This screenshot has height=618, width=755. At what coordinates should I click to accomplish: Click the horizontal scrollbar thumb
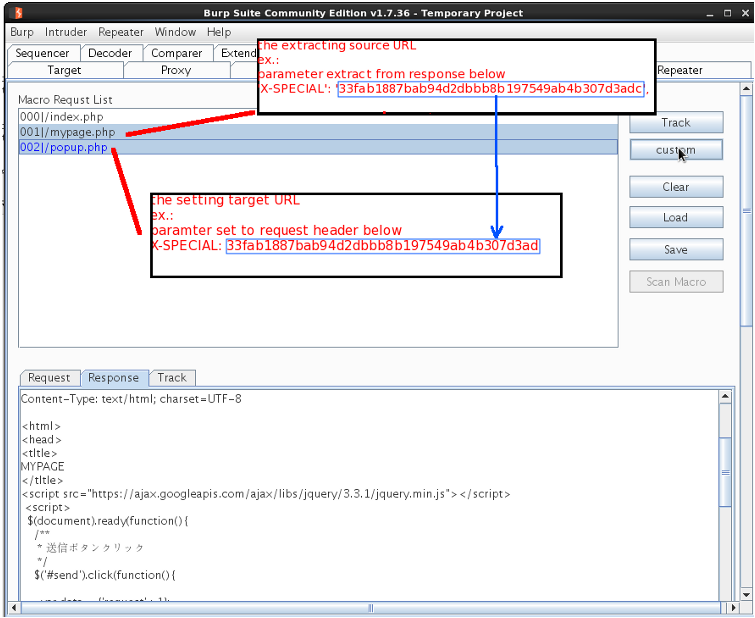(x=371, y=607)
